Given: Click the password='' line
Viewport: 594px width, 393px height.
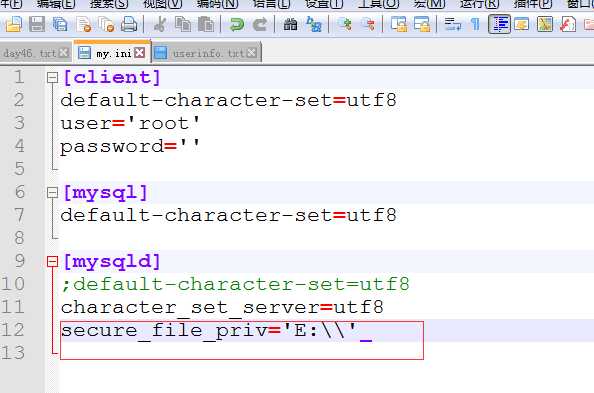Looking at the screenshot, I should click(x=130, y=147).
